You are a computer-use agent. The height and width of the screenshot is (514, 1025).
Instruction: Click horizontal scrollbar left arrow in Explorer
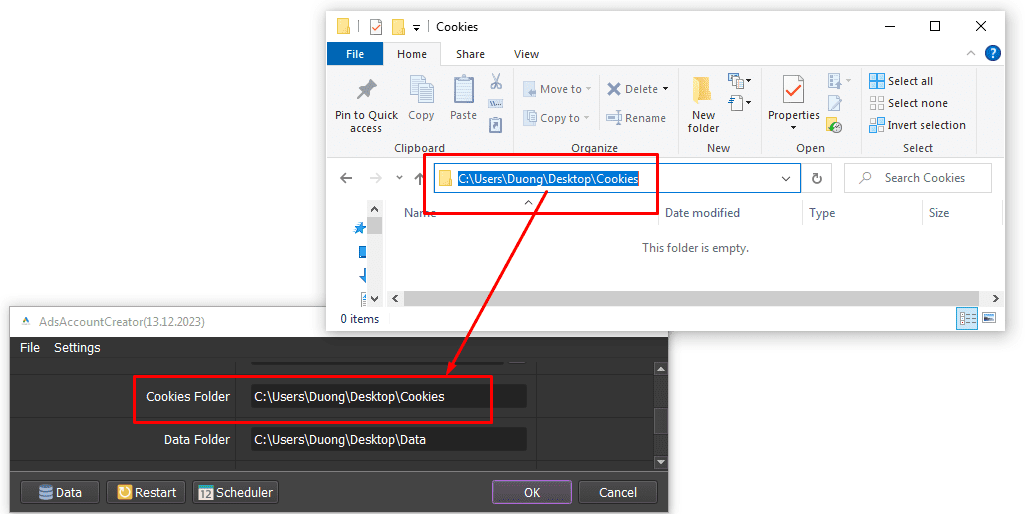(395, 298)
